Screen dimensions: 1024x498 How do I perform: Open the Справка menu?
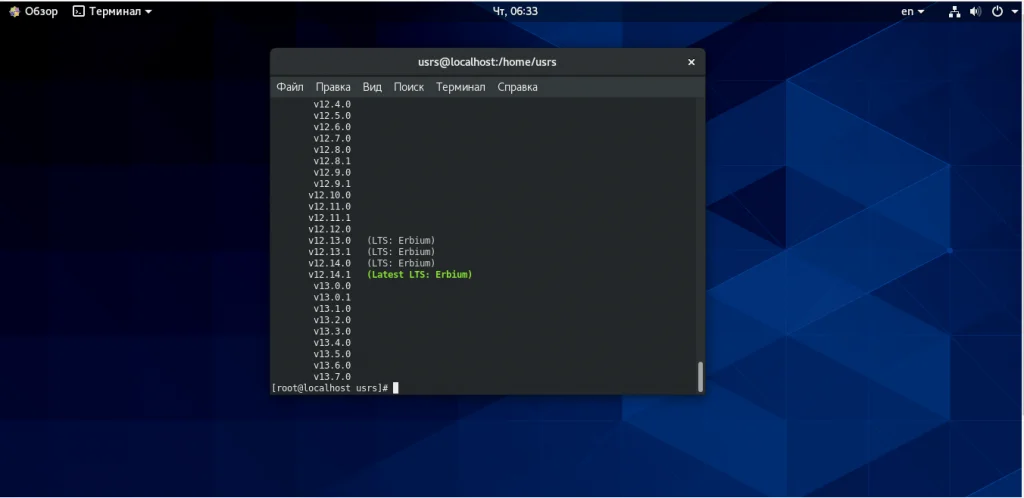(x=517, y=87)
